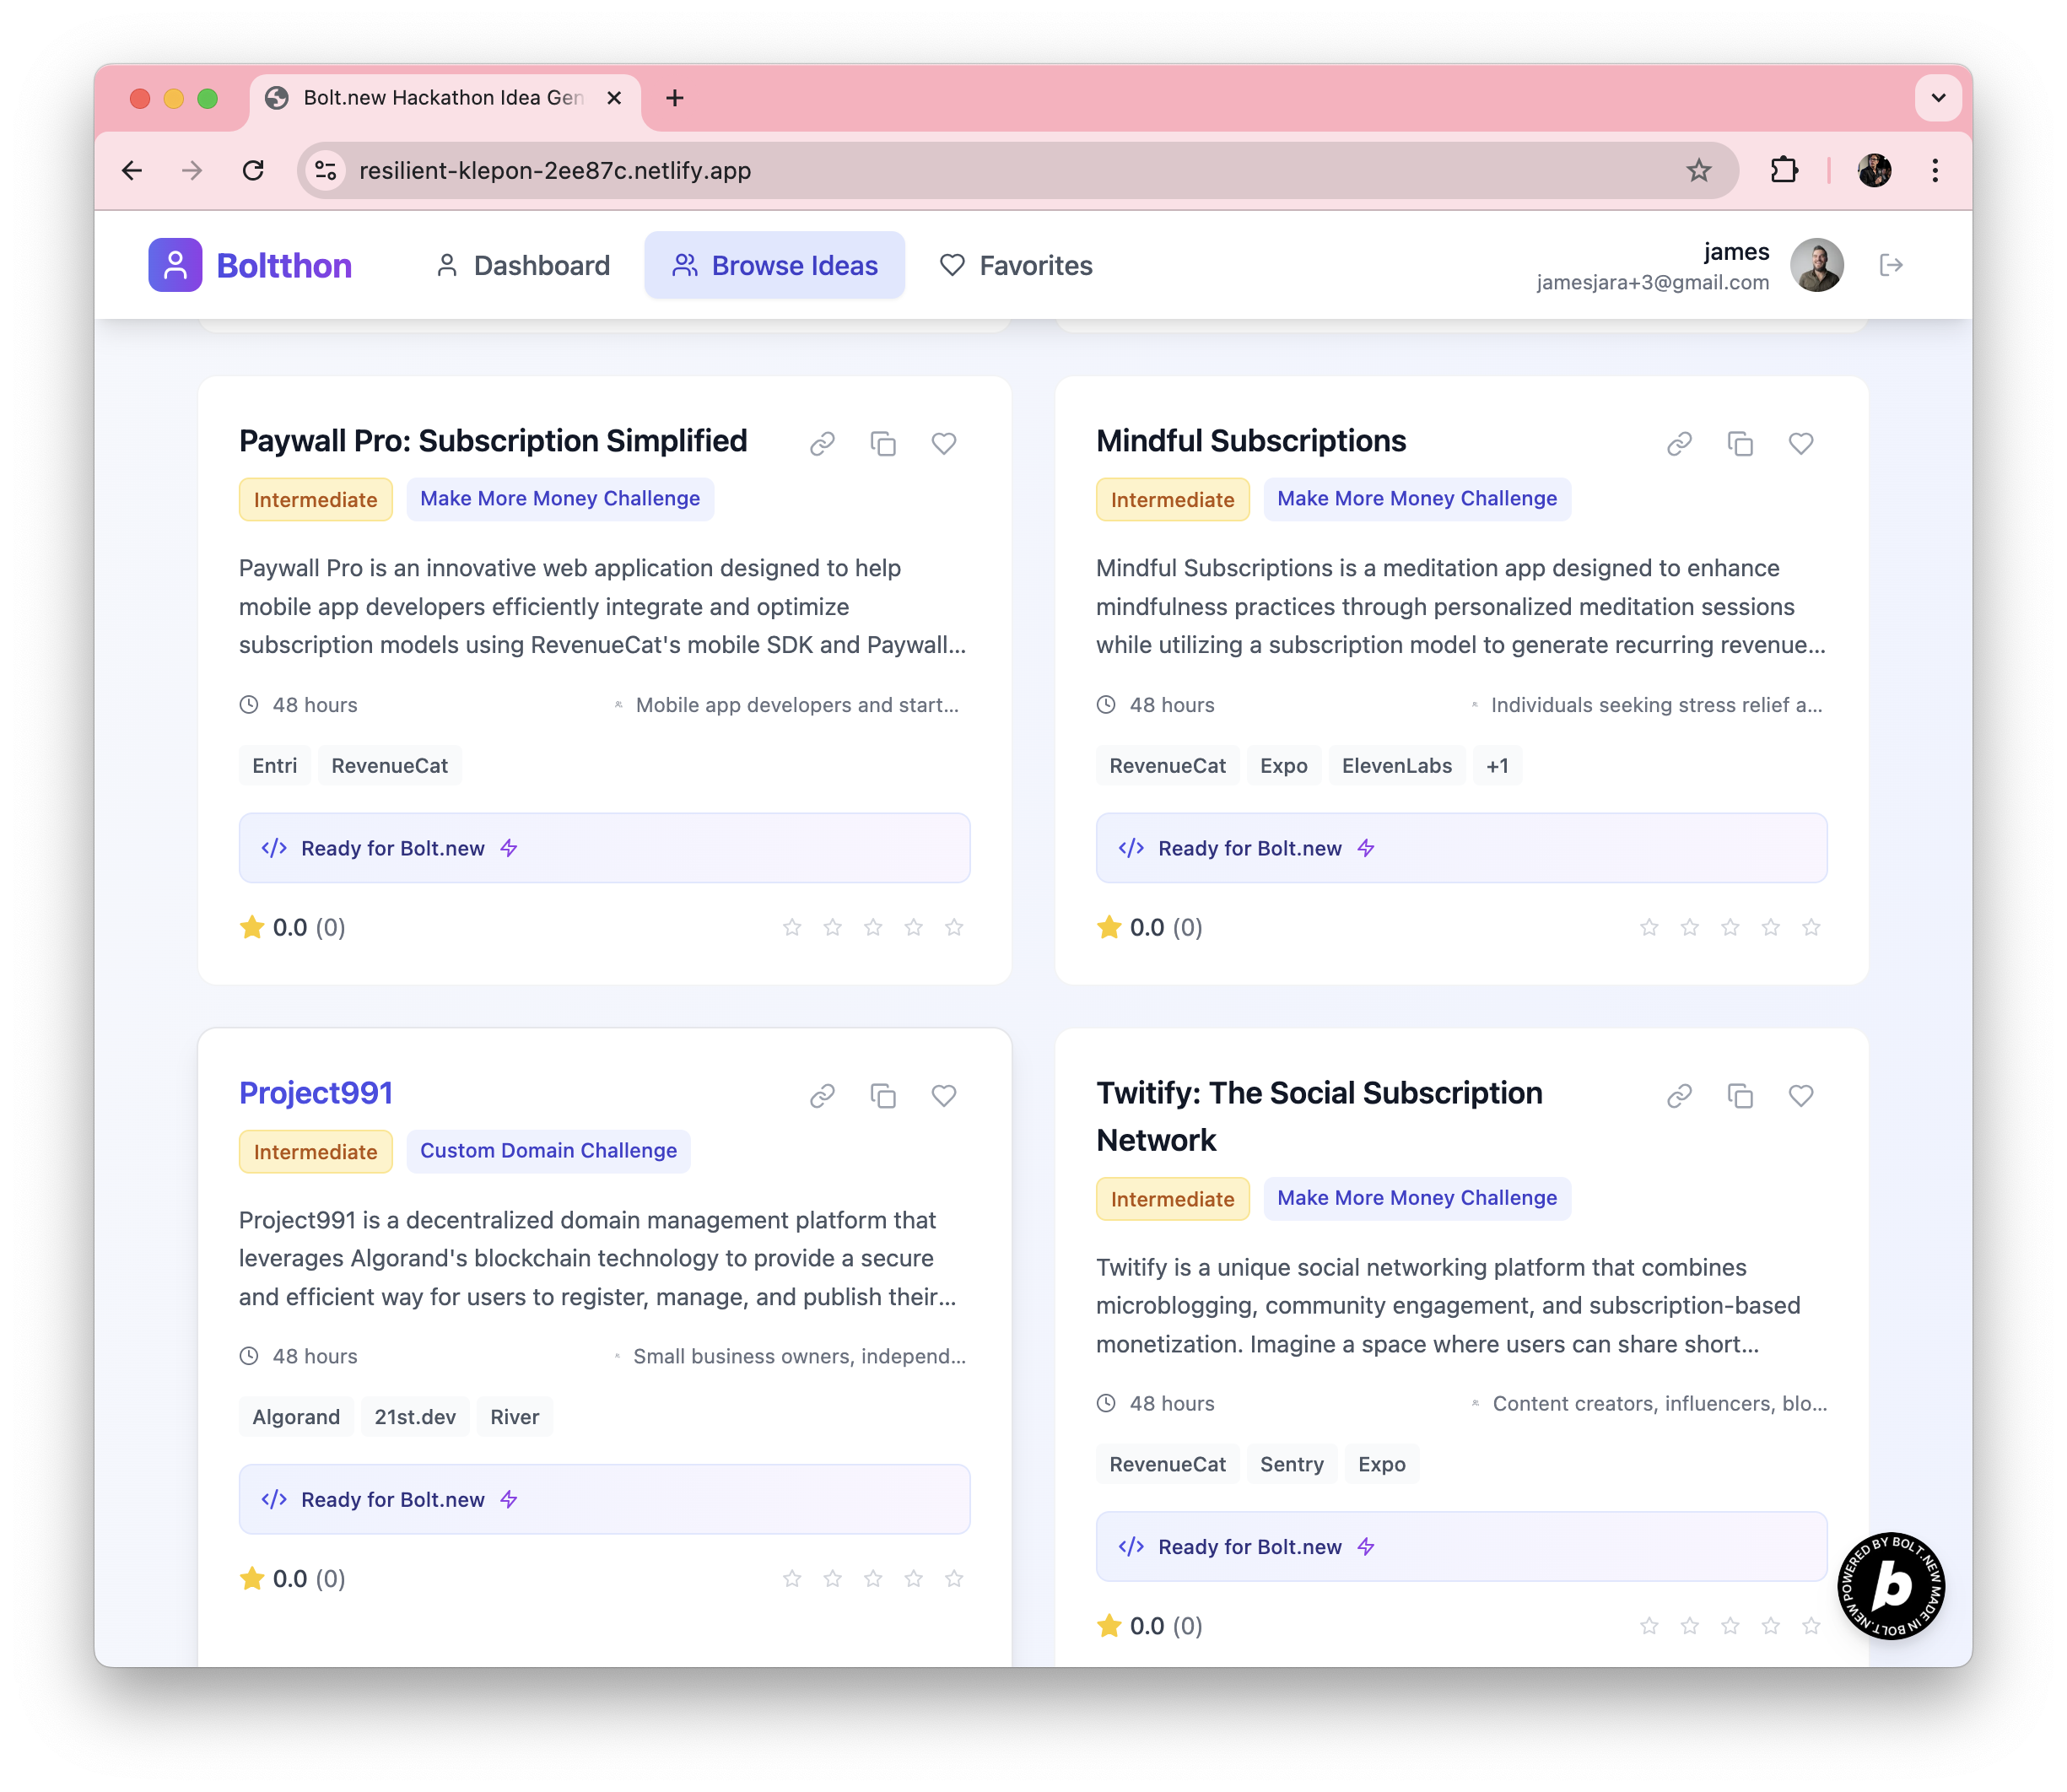Click the browser extensions puzzle icon
This screenshot has width=2067, height=1792.
pos(1784,170)
